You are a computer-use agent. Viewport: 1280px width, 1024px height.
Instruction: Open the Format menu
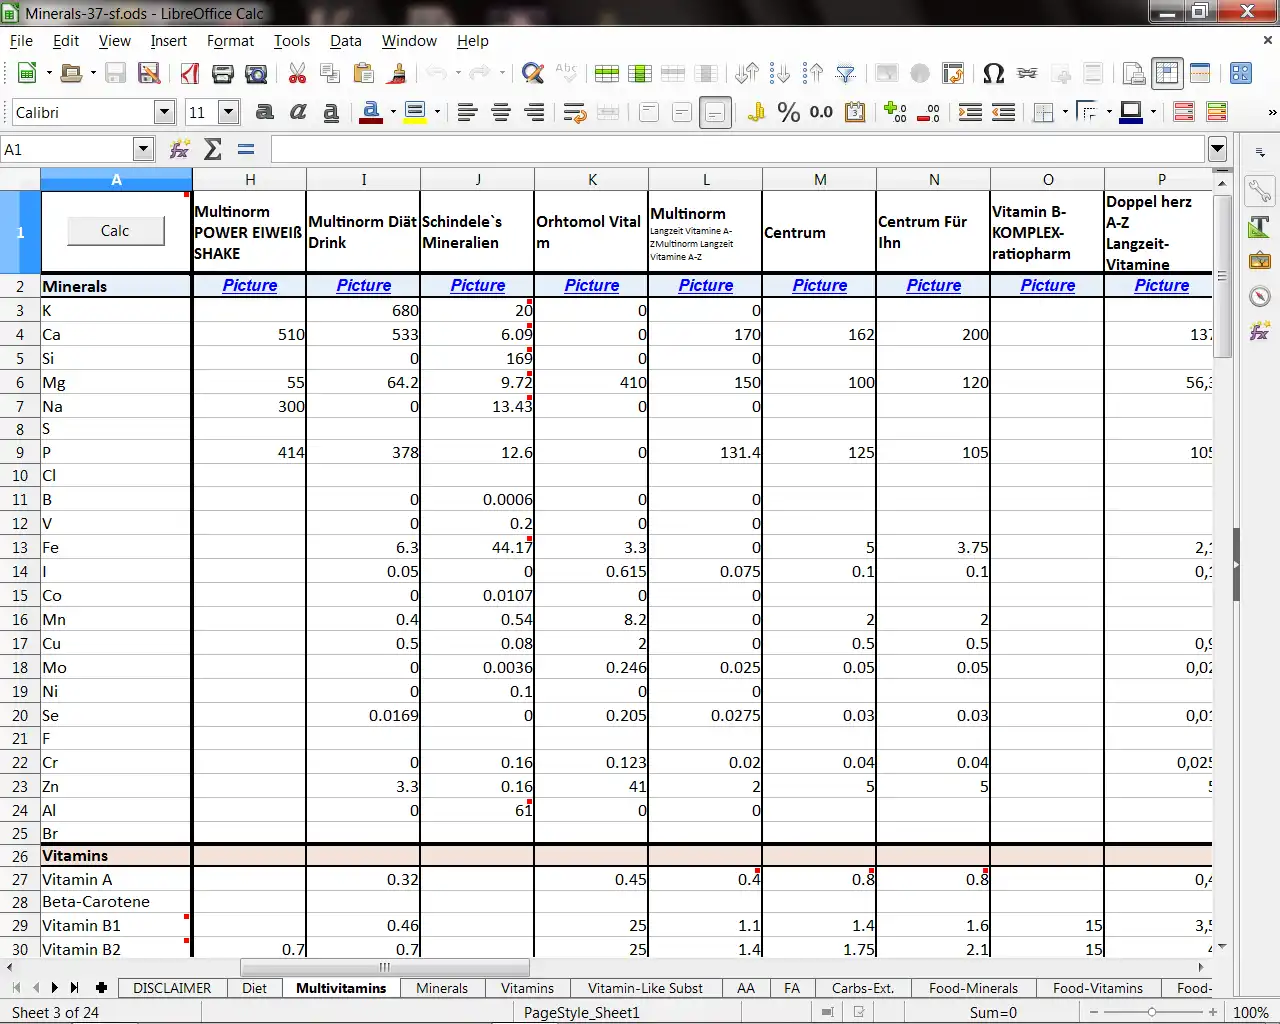(230, 41)
